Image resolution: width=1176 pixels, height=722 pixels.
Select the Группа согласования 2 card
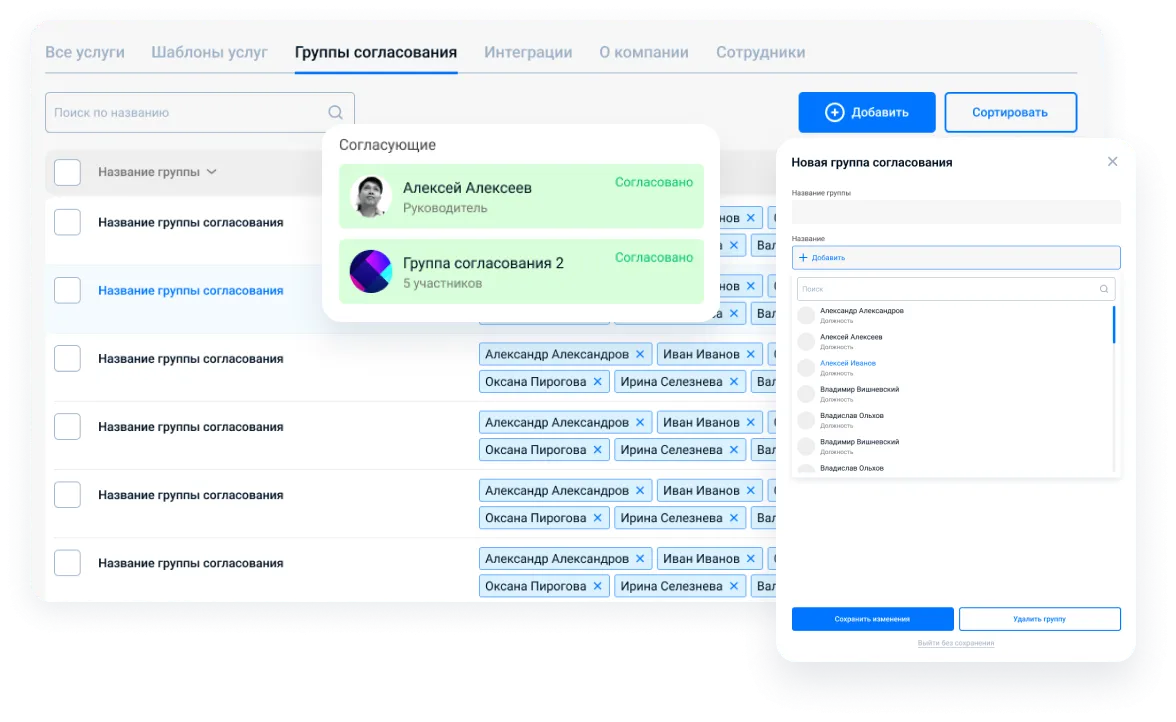coord(521,271)
